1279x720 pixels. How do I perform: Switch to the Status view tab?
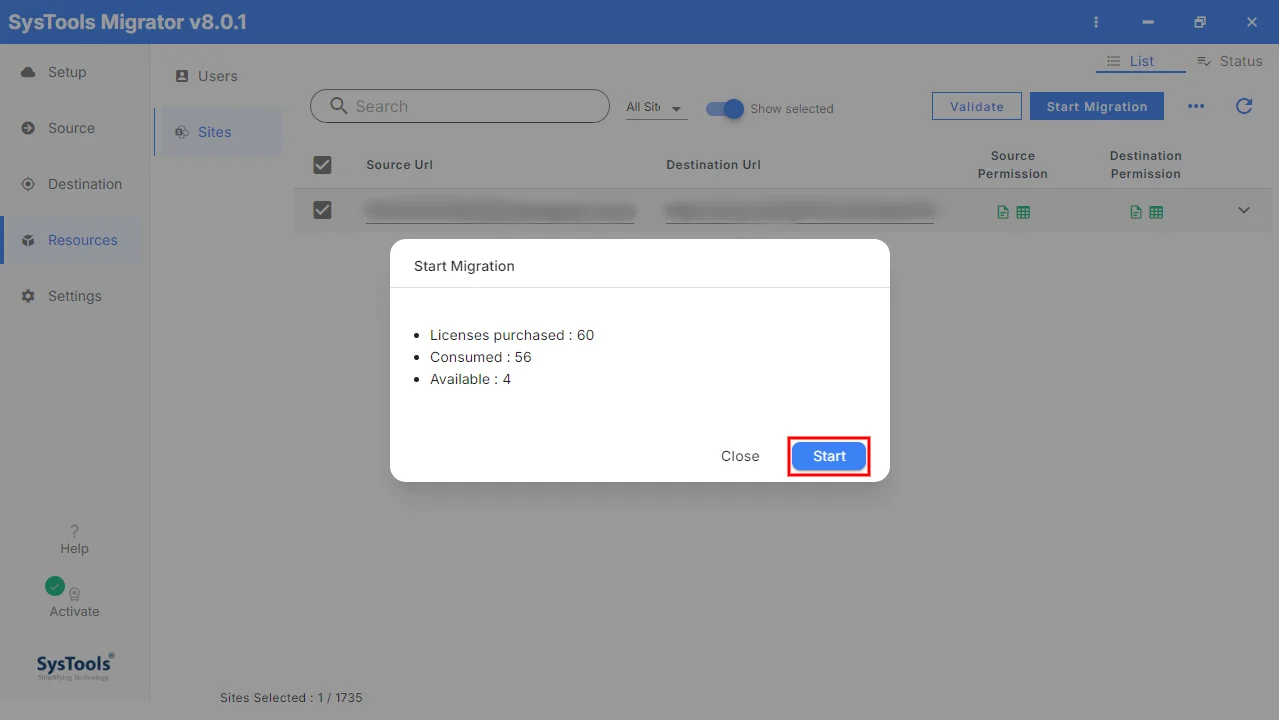[1229, 61]
